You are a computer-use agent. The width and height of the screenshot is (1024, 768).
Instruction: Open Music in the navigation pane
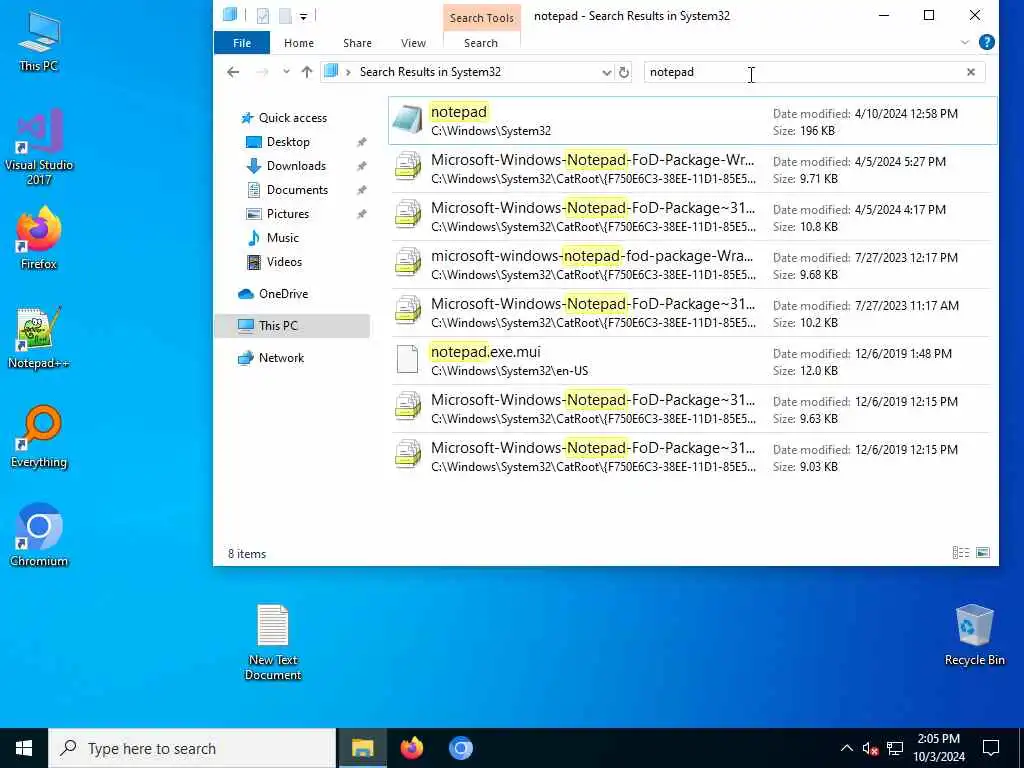pos(282,238)
